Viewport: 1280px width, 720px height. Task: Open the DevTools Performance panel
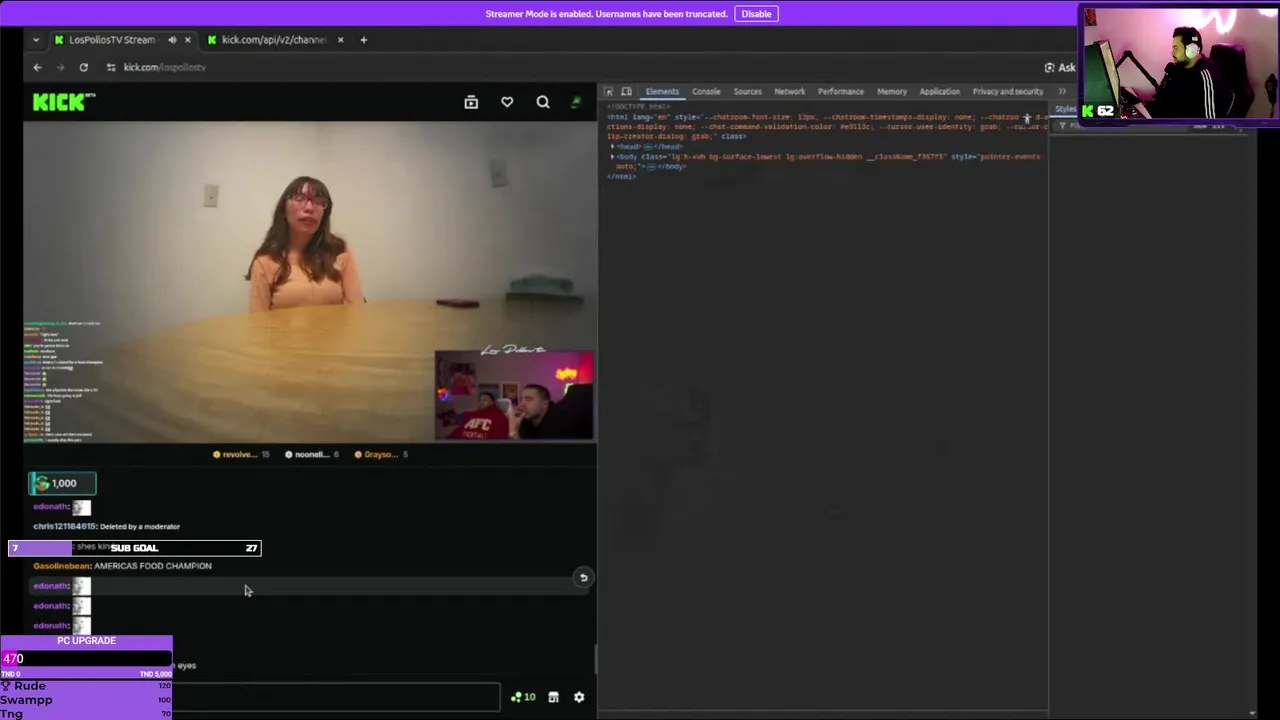841,91
